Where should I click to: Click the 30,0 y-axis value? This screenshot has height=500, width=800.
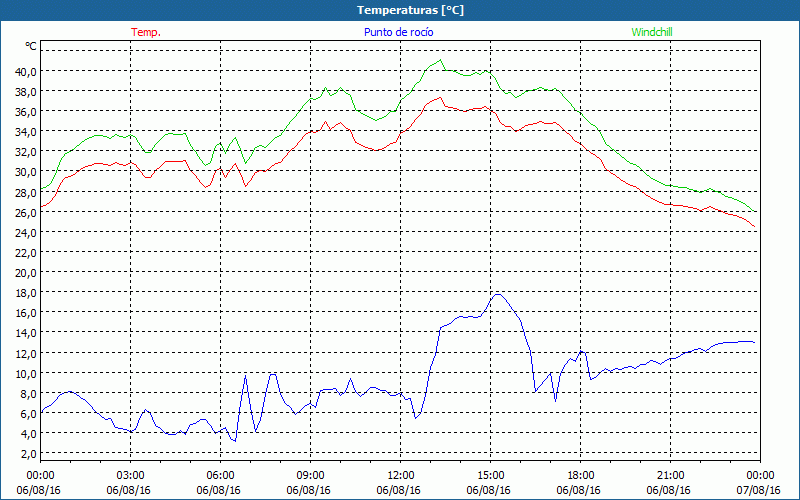point(26,172)
